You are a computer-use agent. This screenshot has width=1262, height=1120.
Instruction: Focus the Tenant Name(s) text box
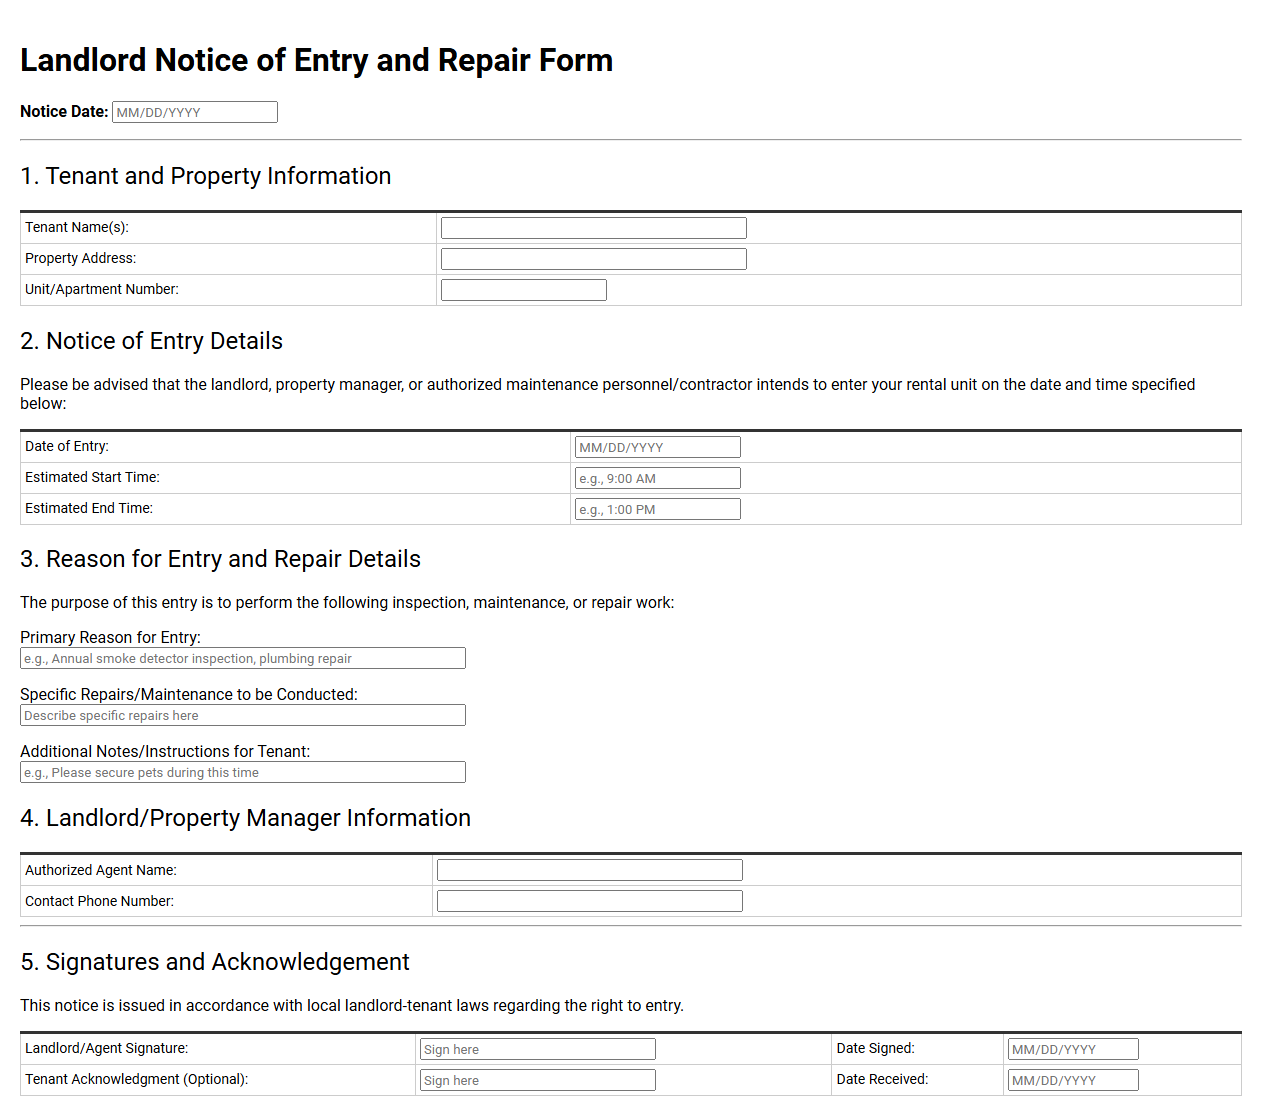click(x=594, y=228)
